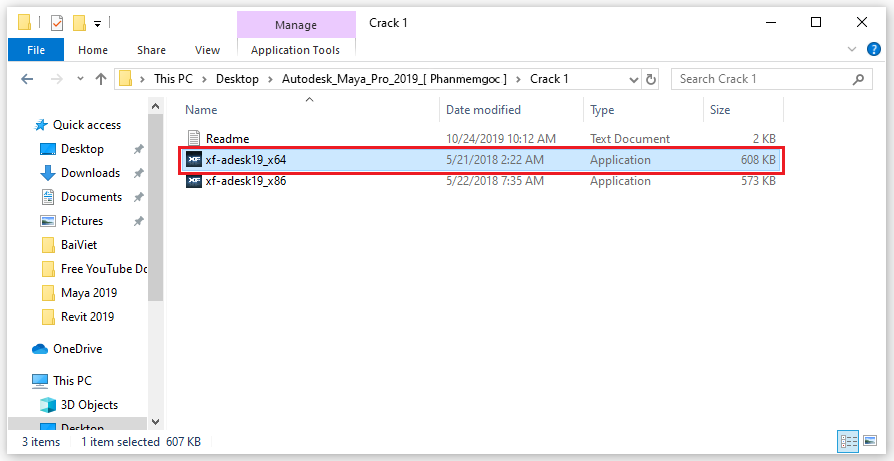Select the Manage contextual tab
This screenshot has height=461, width=894.
295,25
